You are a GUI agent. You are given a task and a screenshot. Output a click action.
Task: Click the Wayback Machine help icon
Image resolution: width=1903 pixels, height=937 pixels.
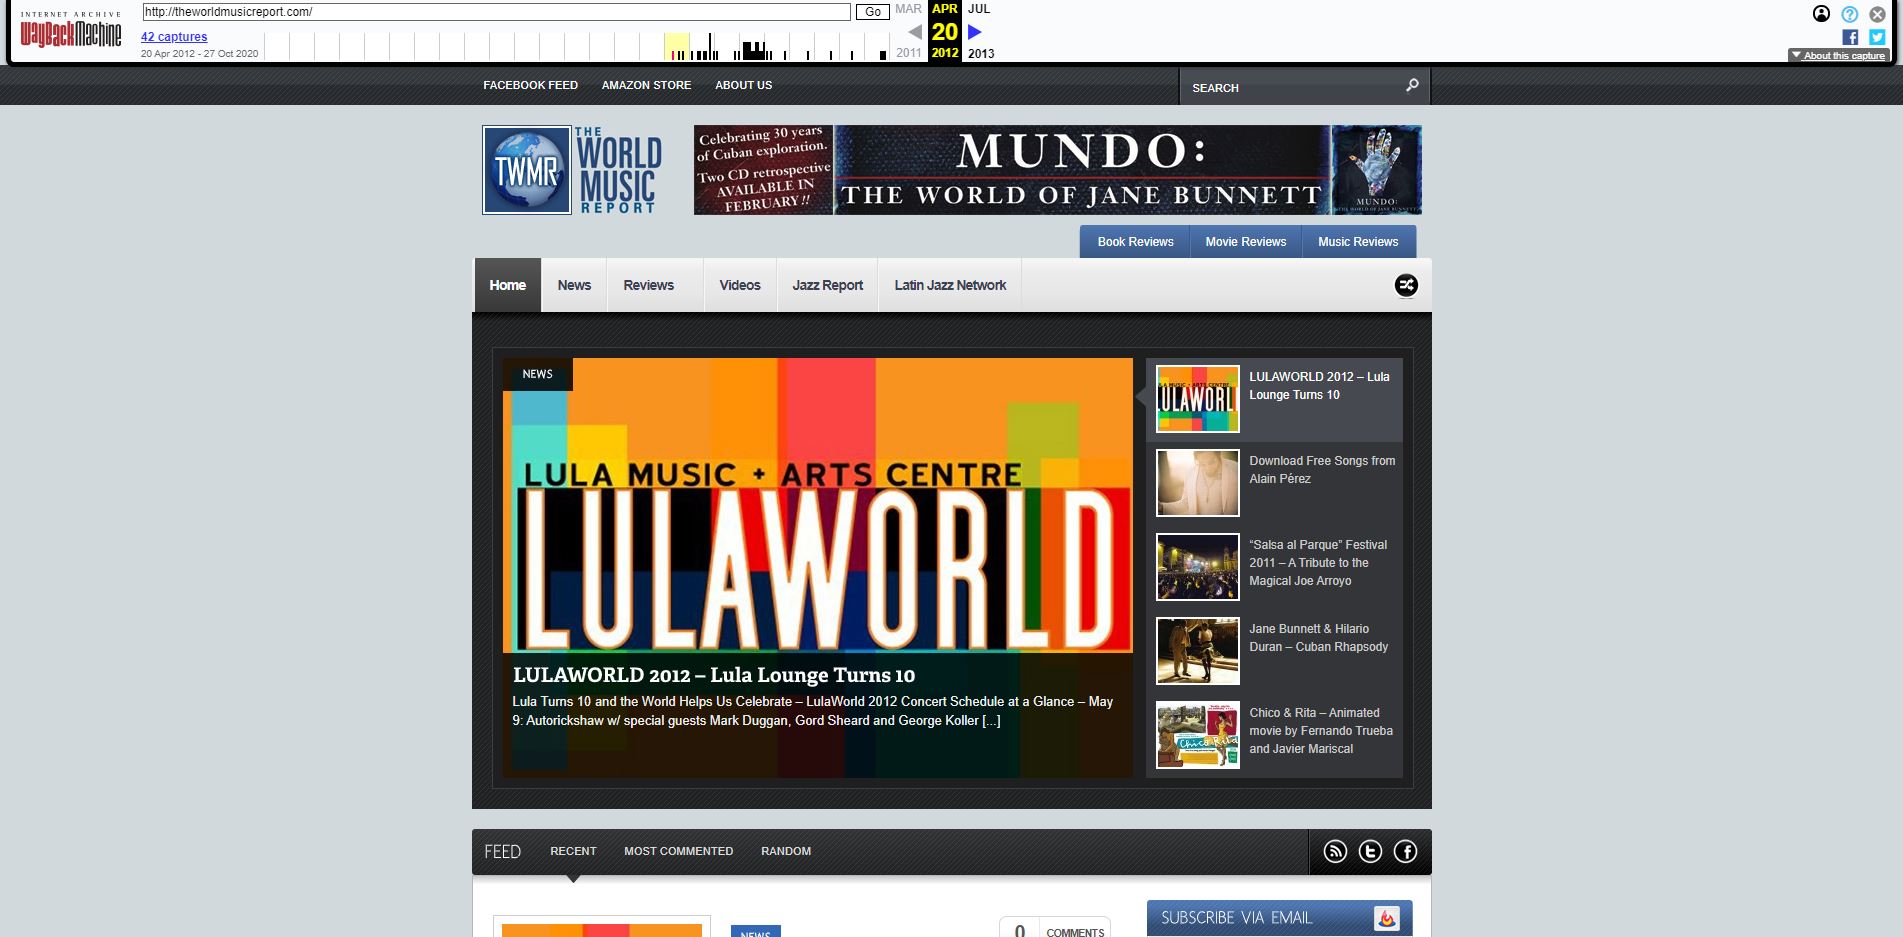pyautogui.click(x=1849, y=14)
